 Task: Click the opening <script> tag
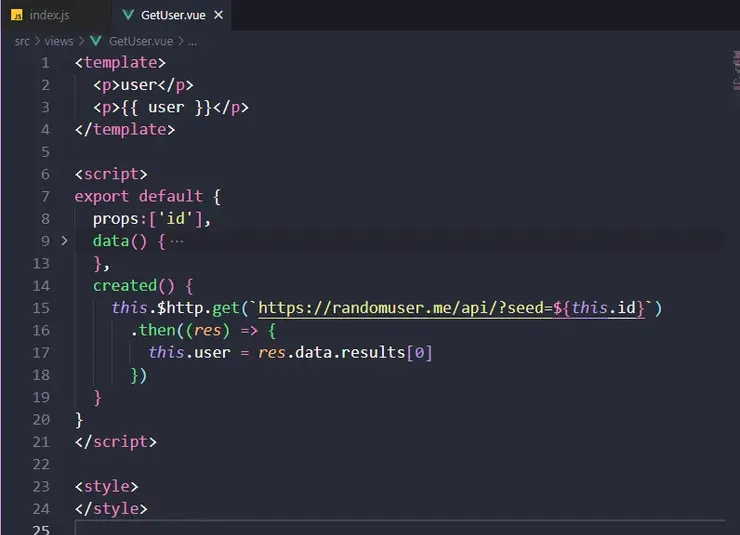coord(111,175)
